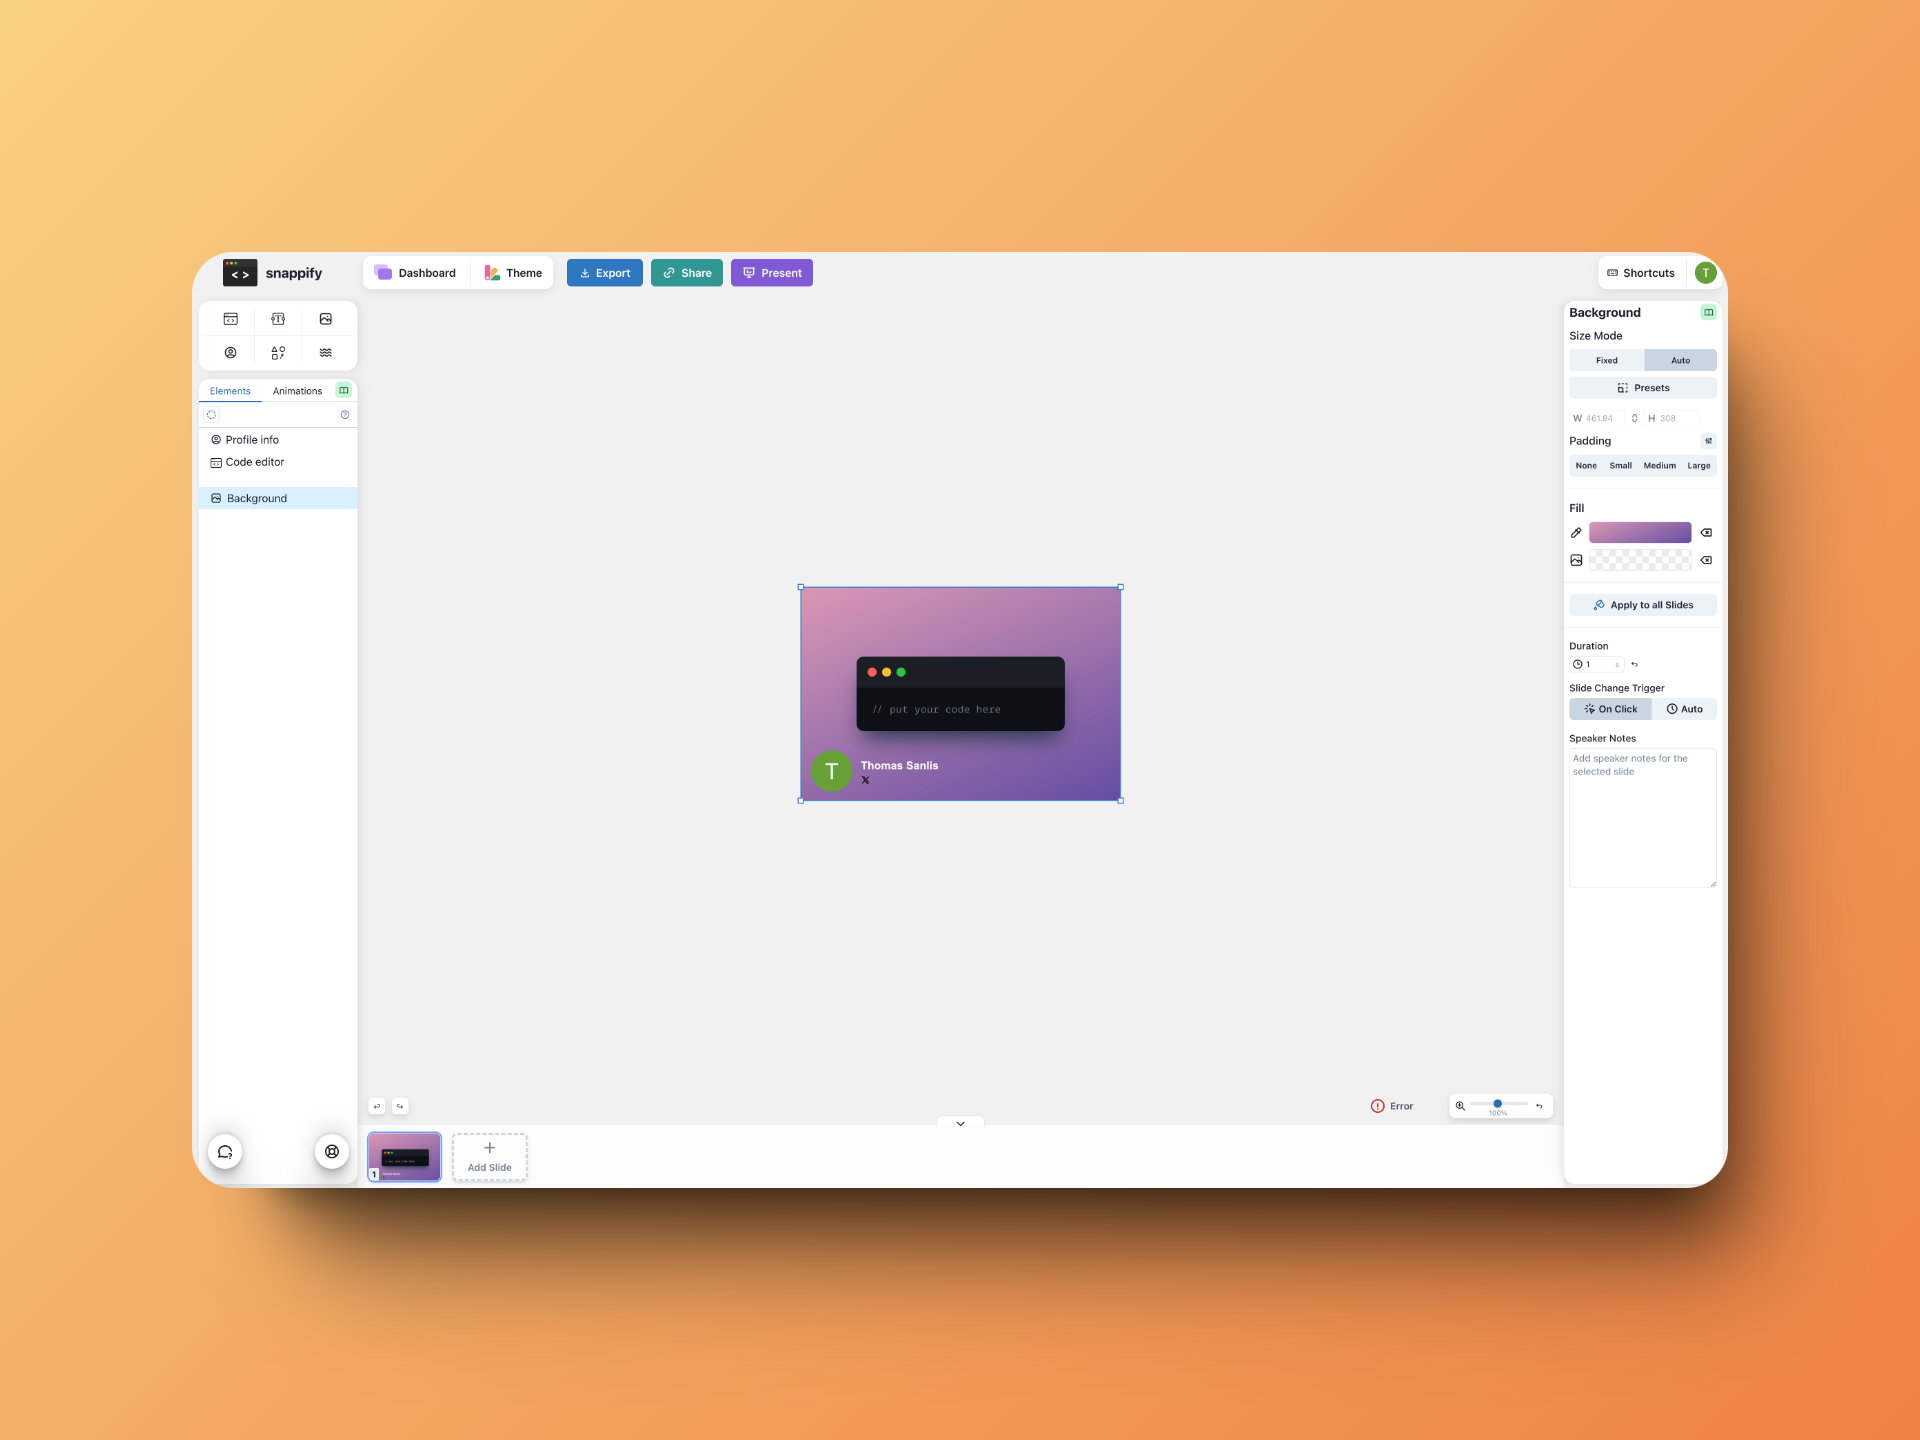Toggle Auto size mode

click(1680, 360)
